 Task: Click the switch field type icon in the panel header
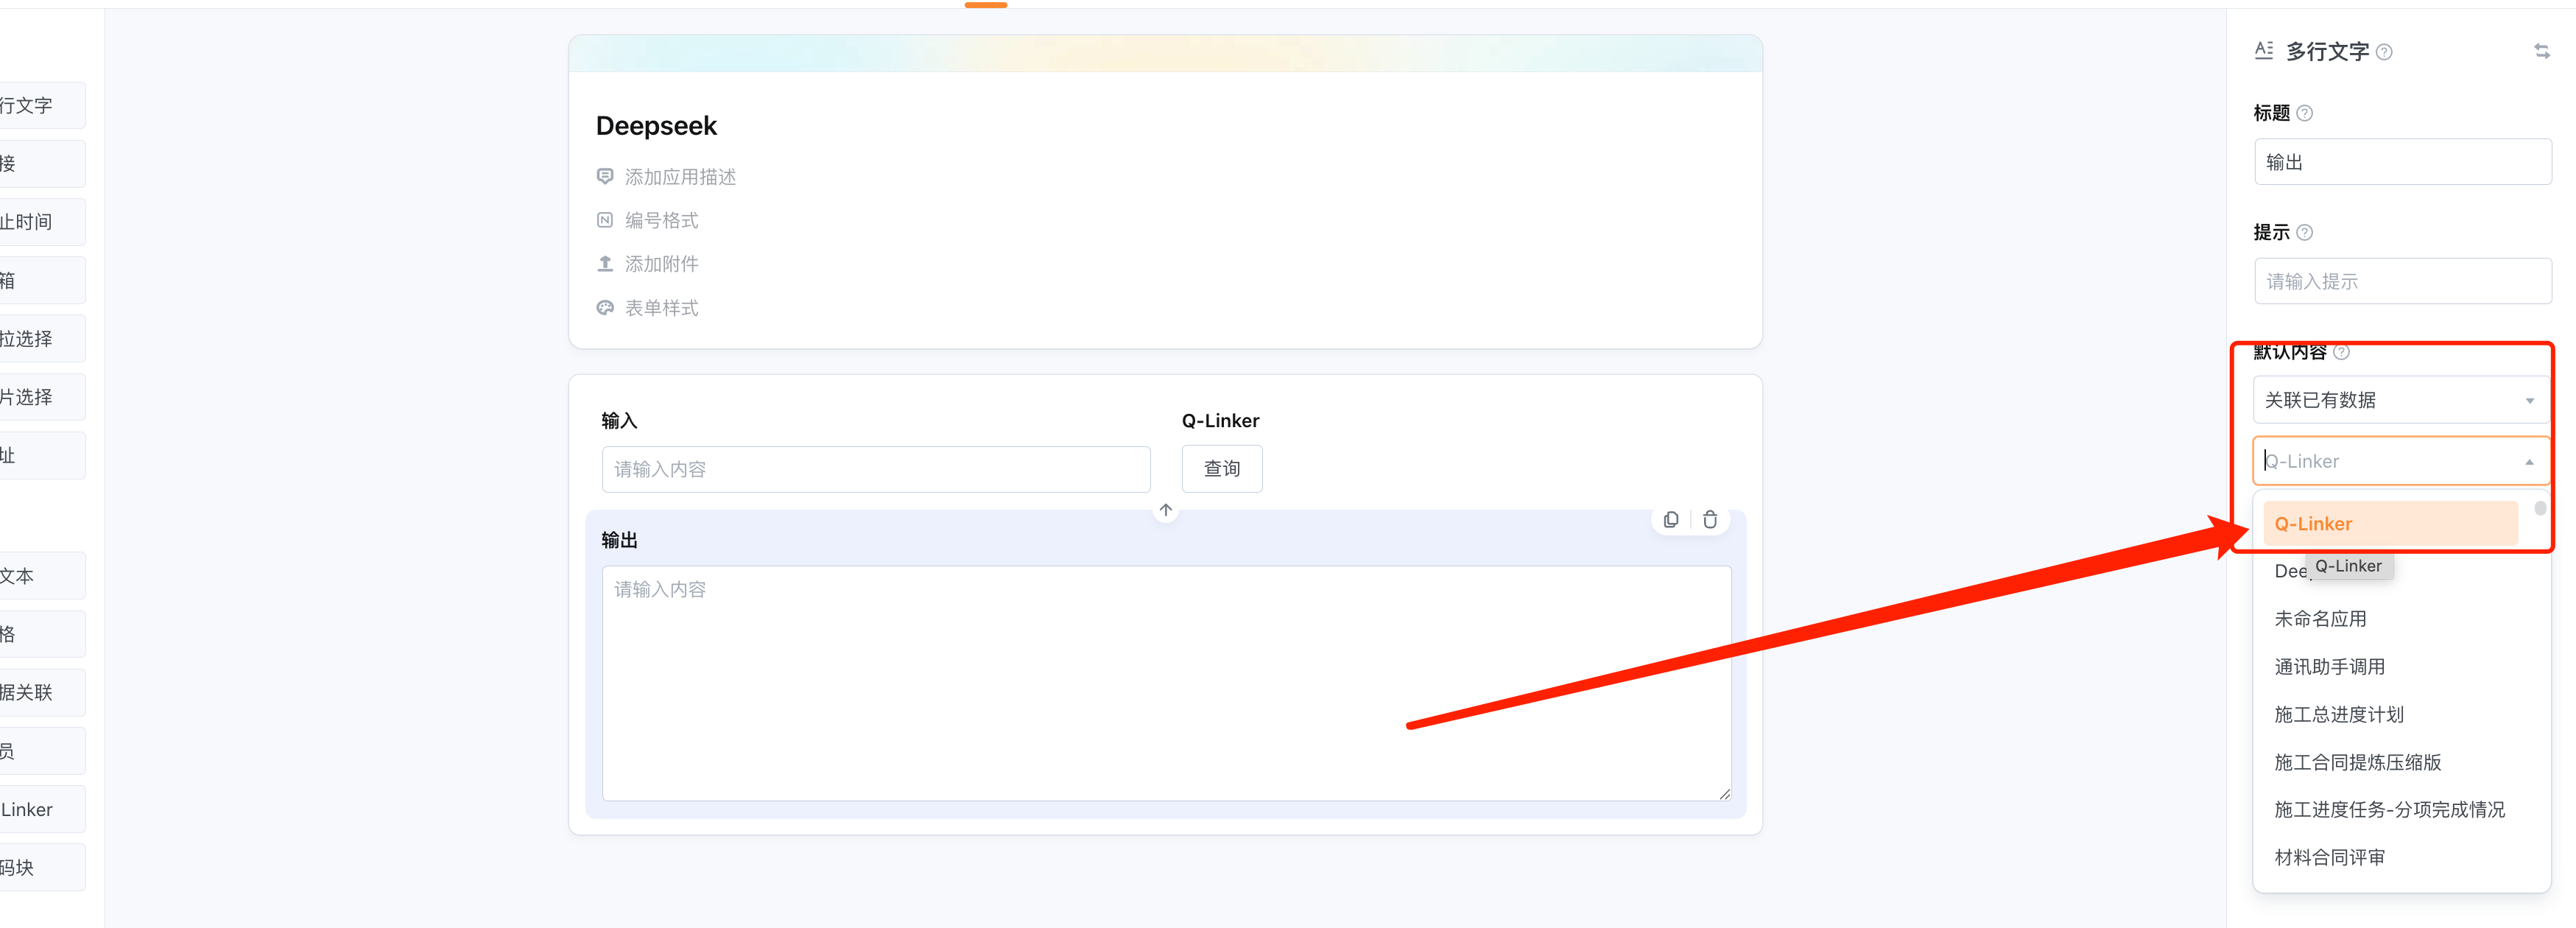(2542, 51)
